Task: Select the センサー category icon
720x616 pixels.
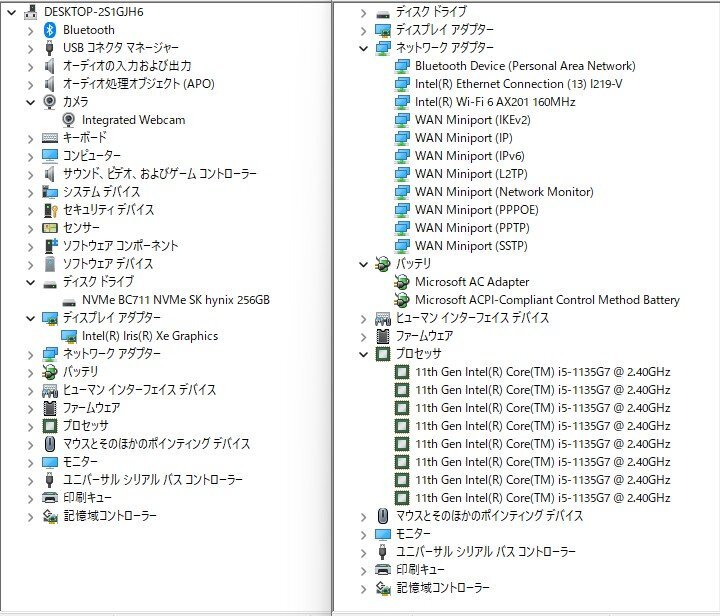Action: coord(50,228)
